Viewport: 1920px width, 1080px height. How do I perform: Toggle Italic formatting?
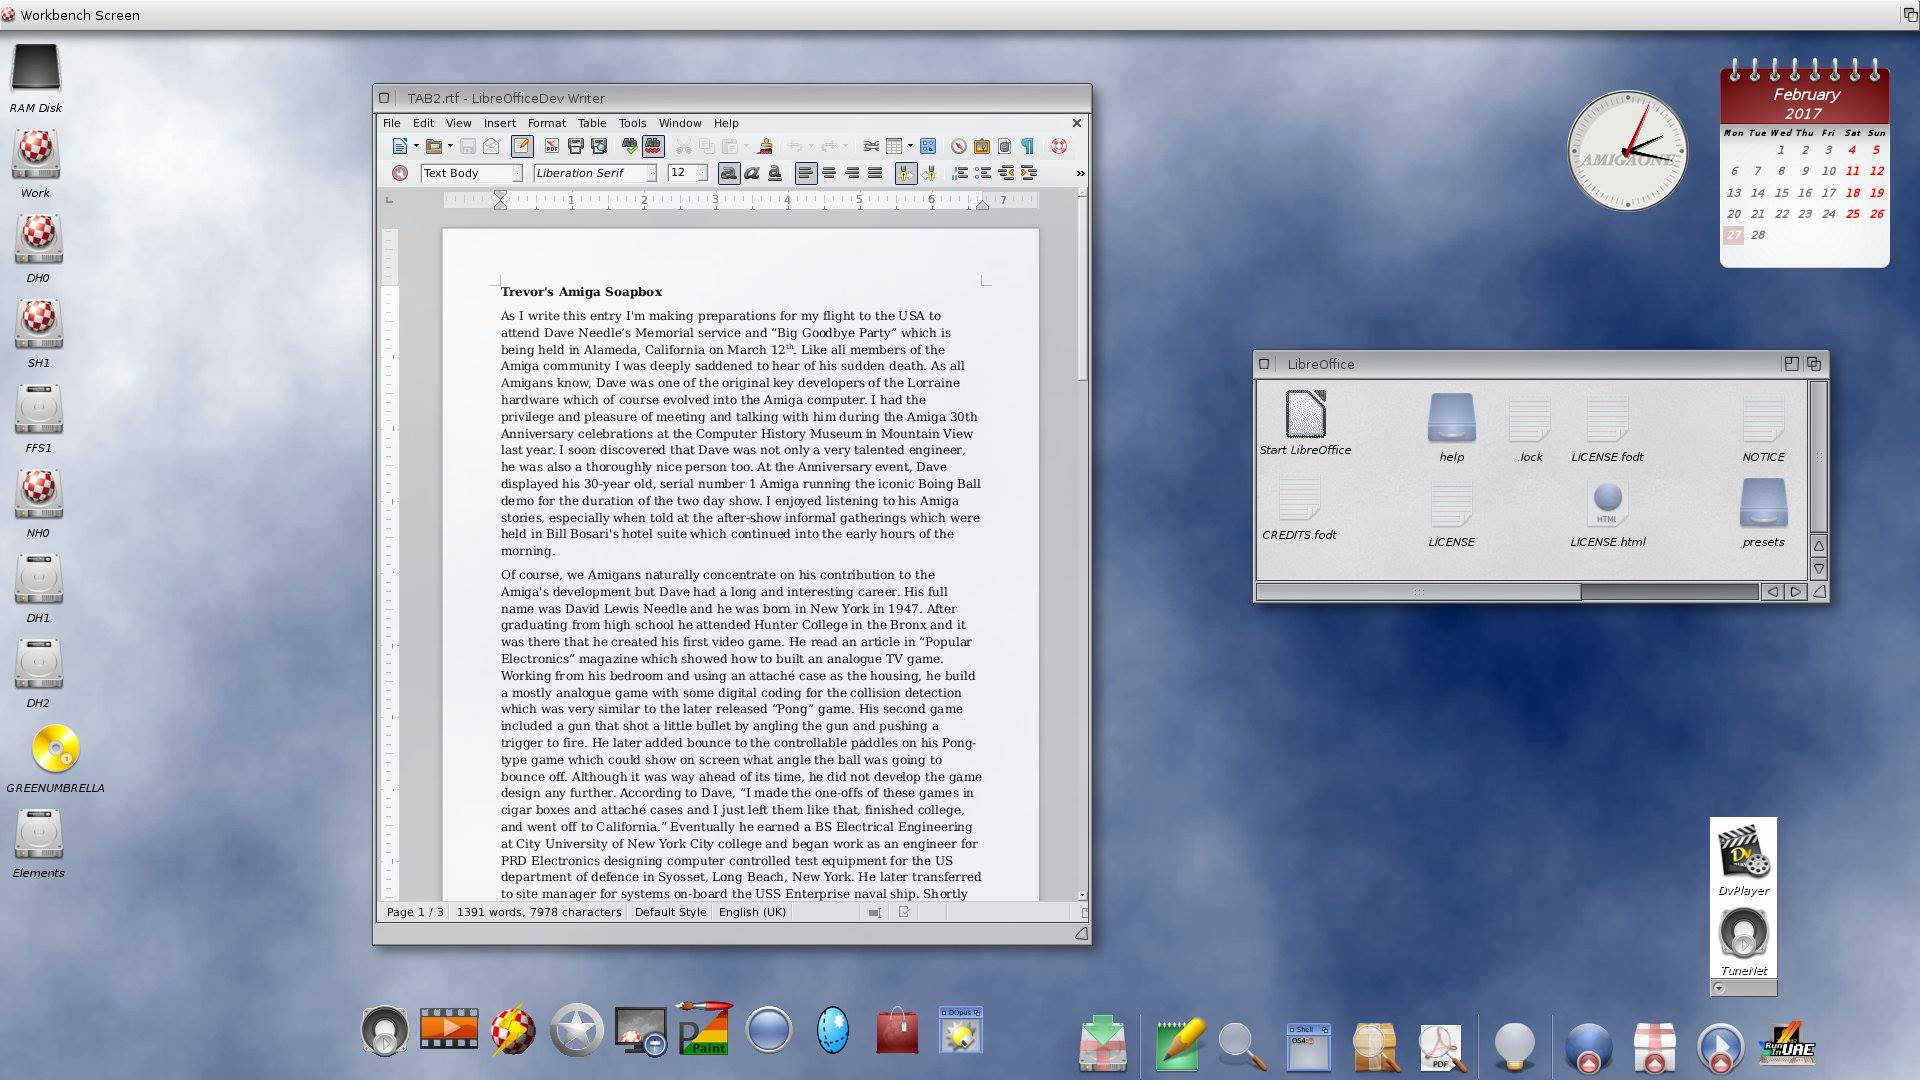point(752,173)
